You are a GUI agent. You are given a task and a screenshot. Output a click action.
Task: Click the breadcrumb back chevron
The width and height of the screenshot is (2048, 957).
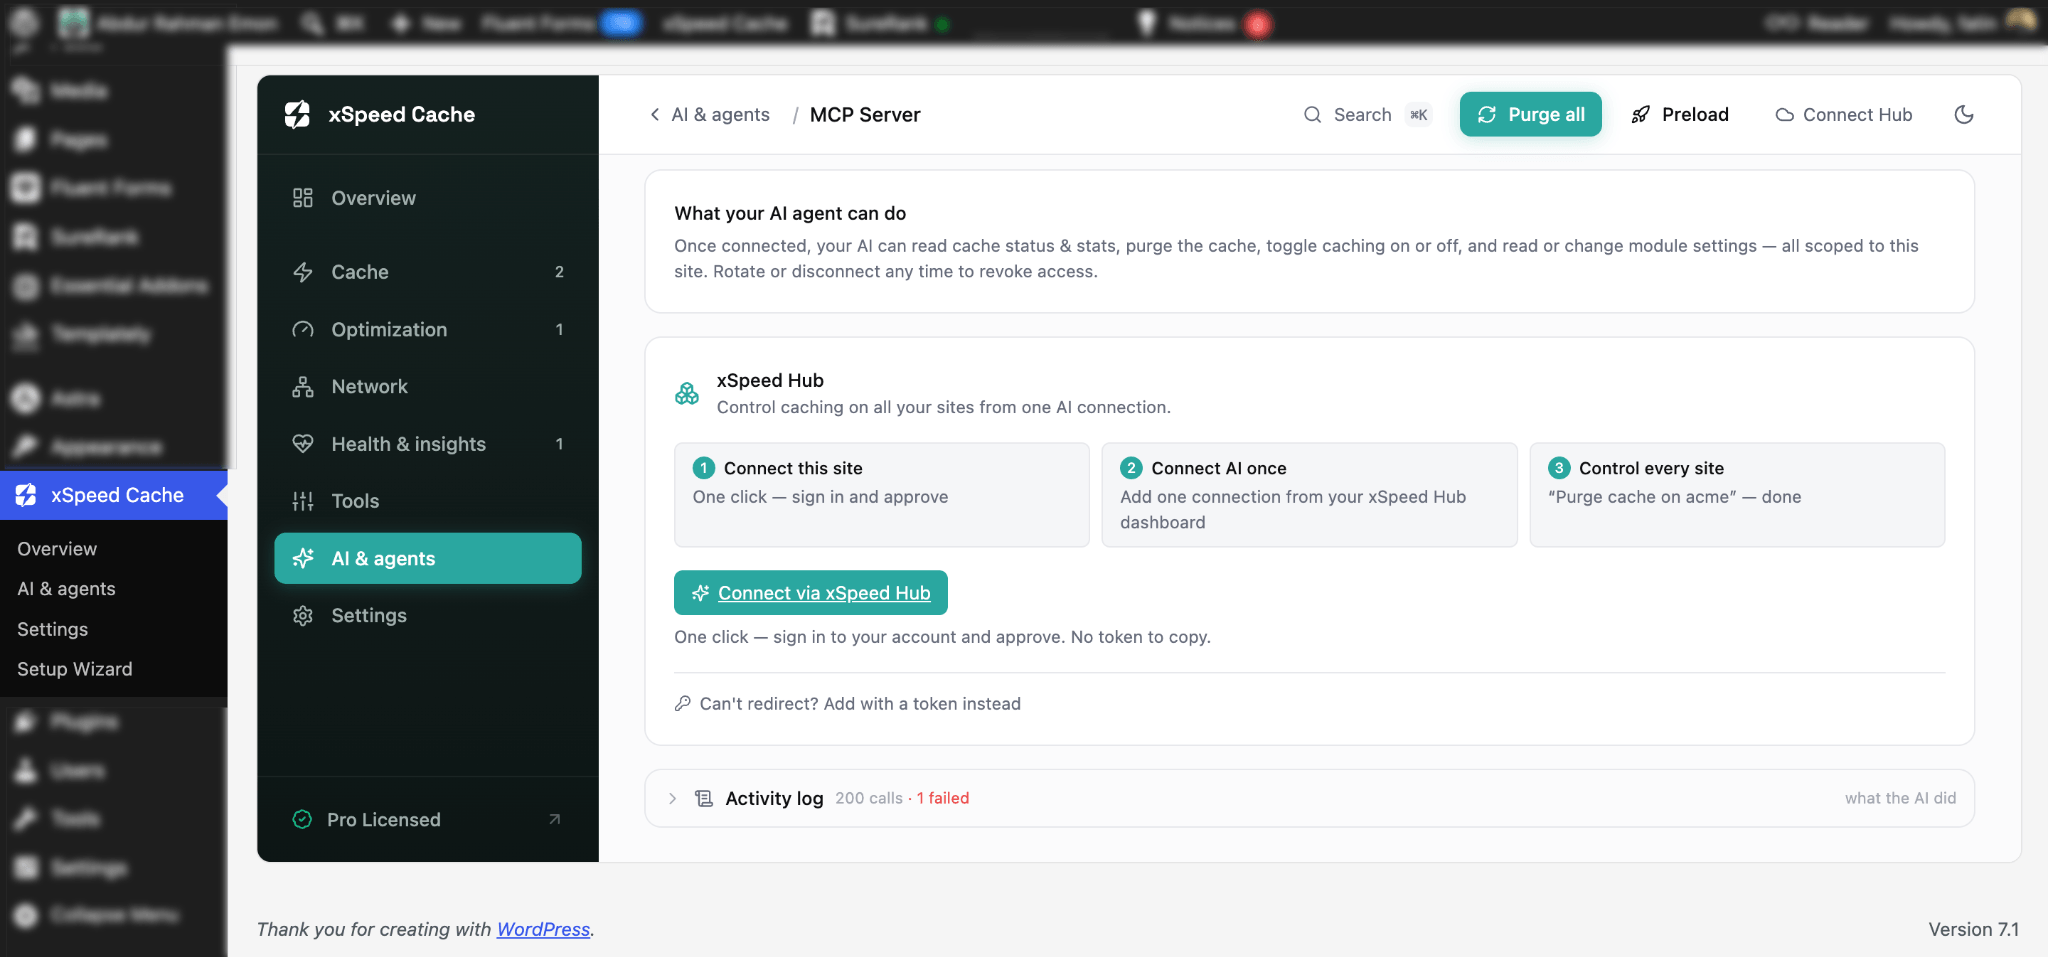655,115
